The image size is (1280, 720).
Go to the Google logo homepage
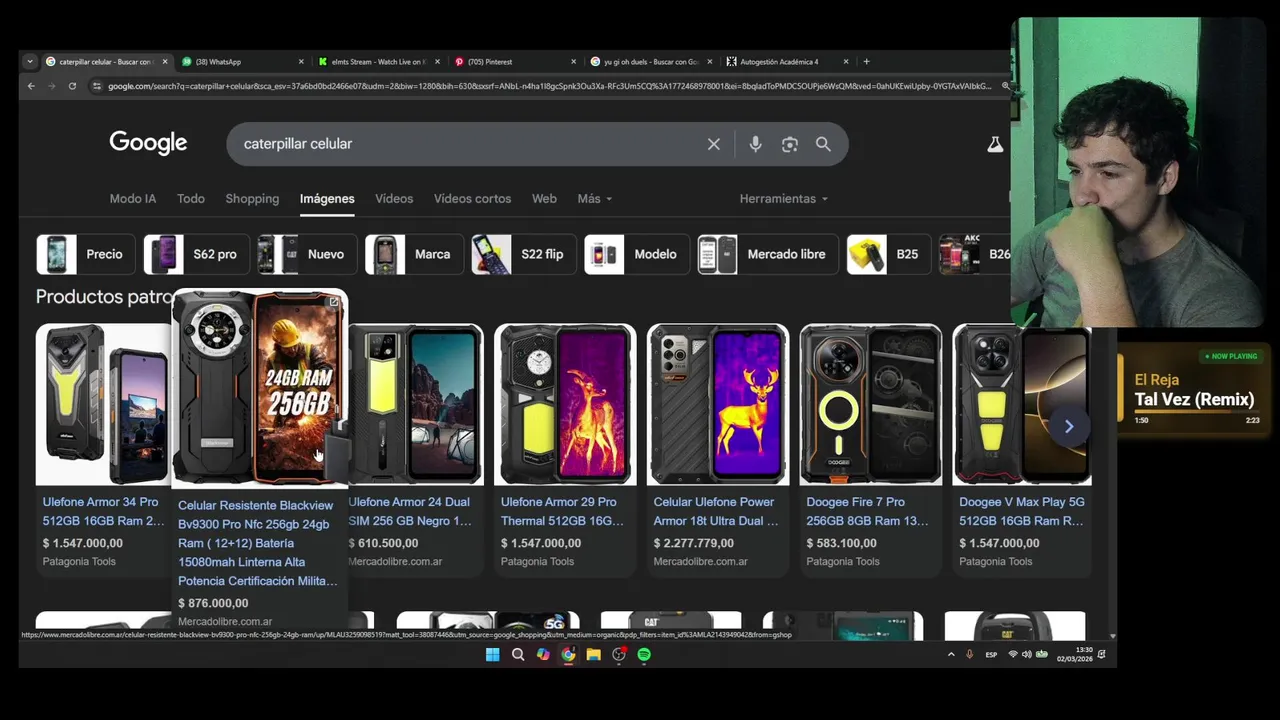coord(148,143)
